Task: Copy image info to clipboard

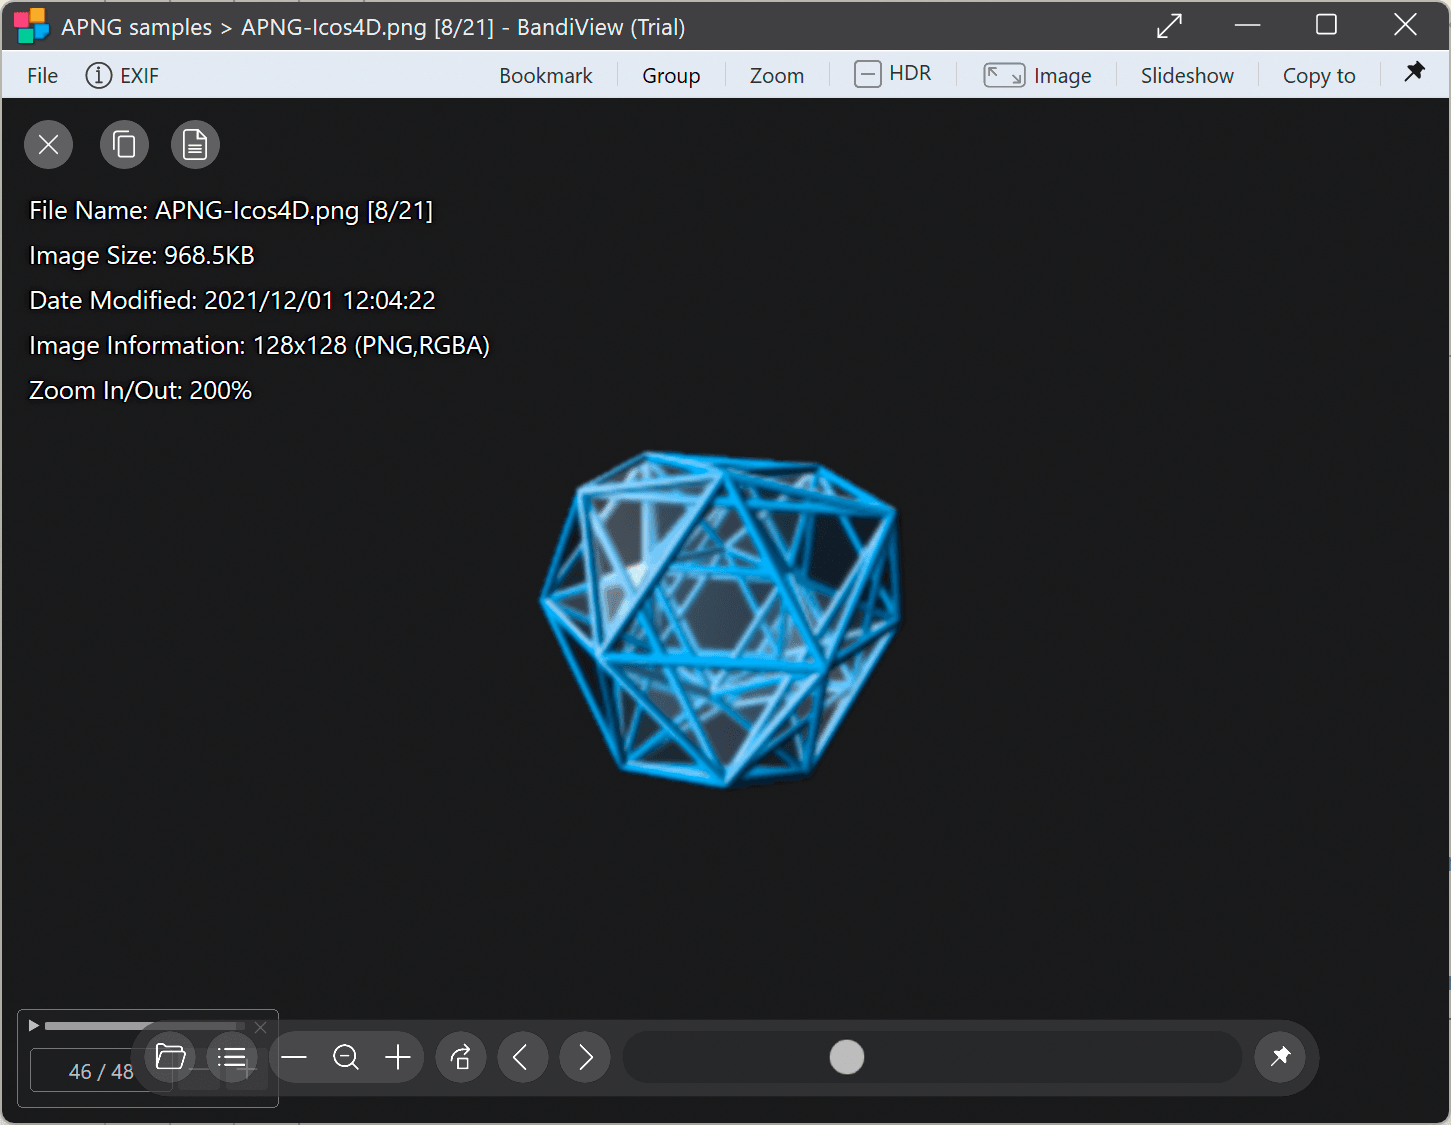Action: [x=124, y=145]
